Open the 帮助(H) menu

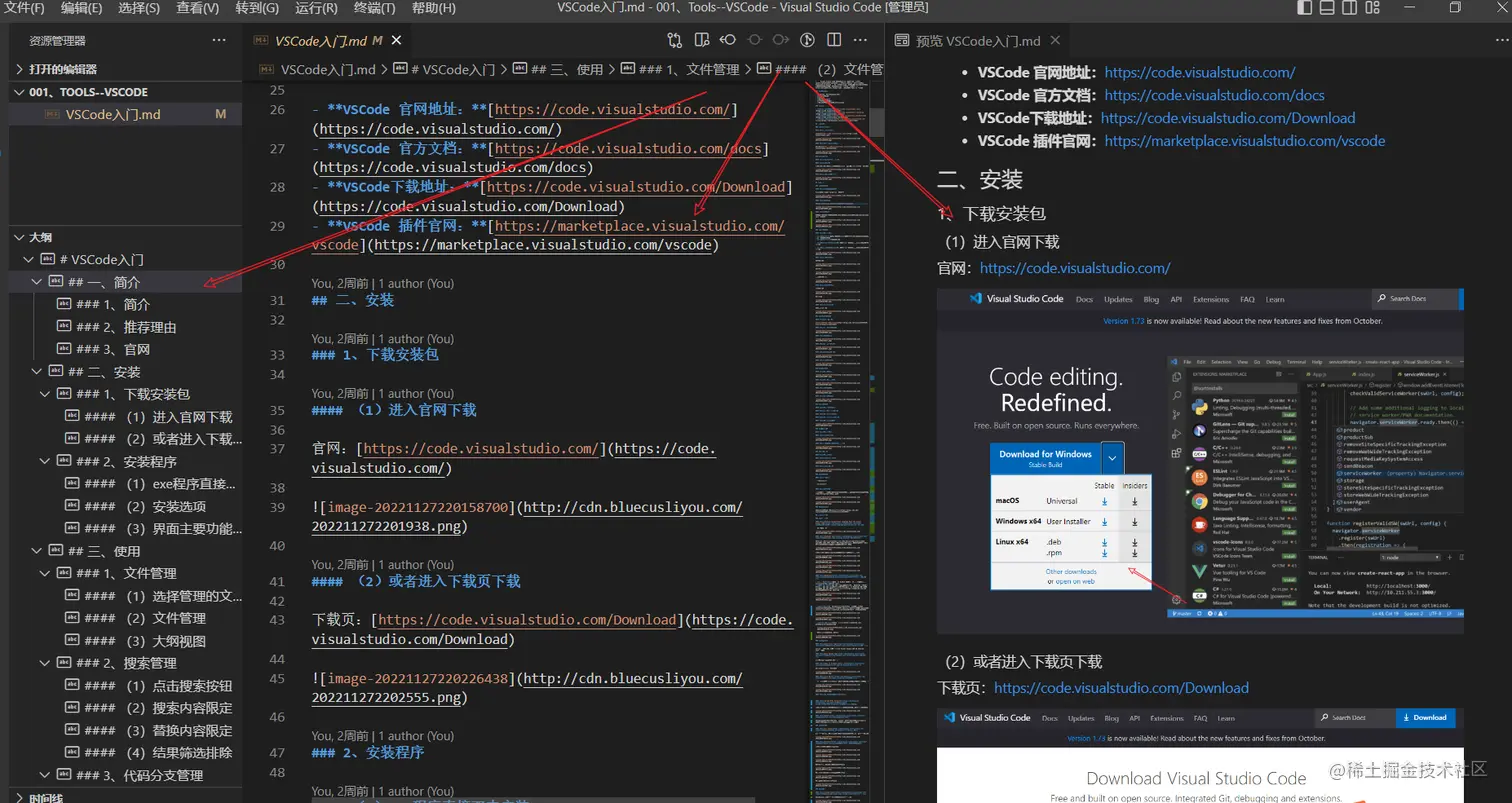click(433, 8)
